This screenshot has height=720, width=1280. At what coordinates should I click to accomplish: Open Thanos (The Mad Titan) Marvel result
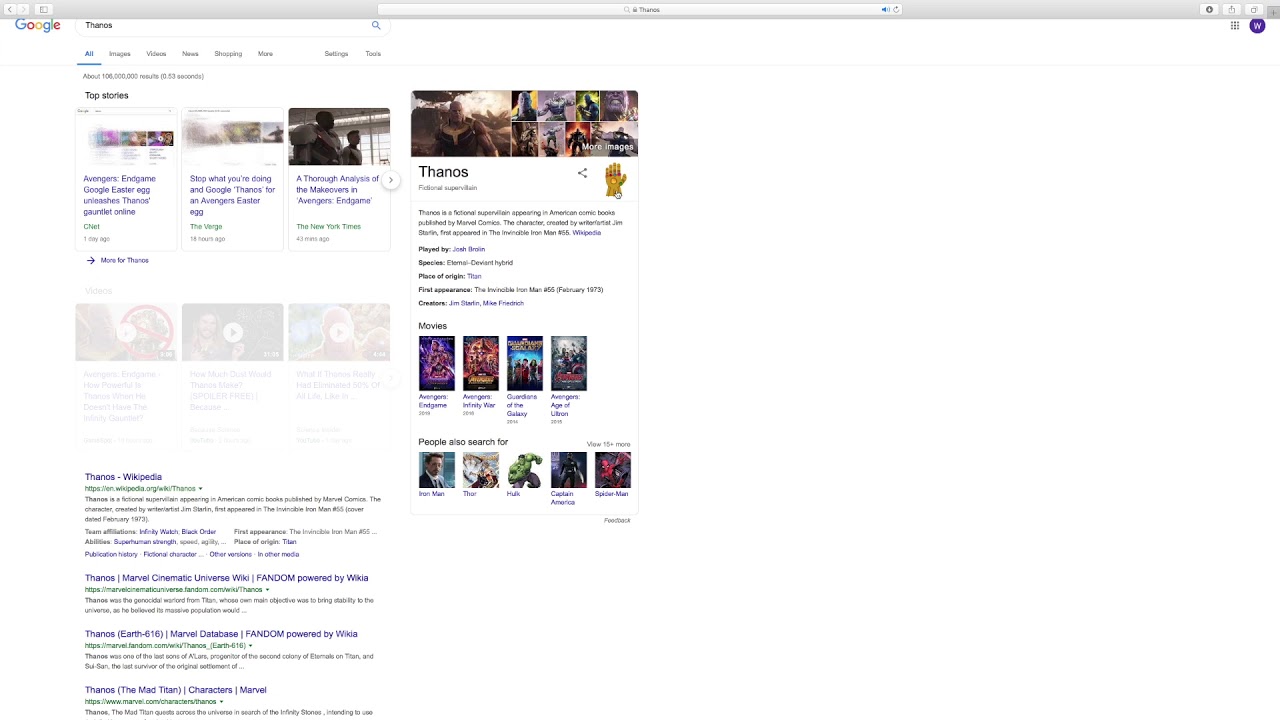click(x=176, y=690)
